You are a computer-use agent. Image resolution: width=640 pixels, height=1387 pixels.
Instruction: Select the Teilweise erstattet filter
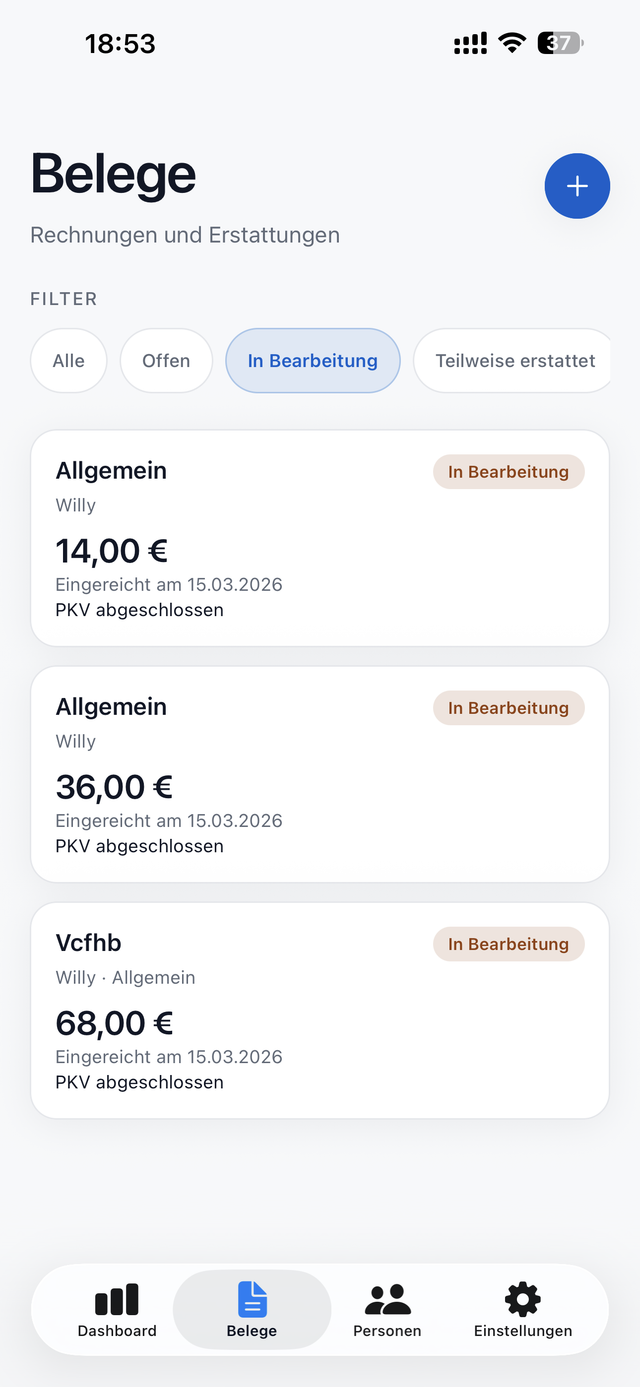tap(512, 360)
